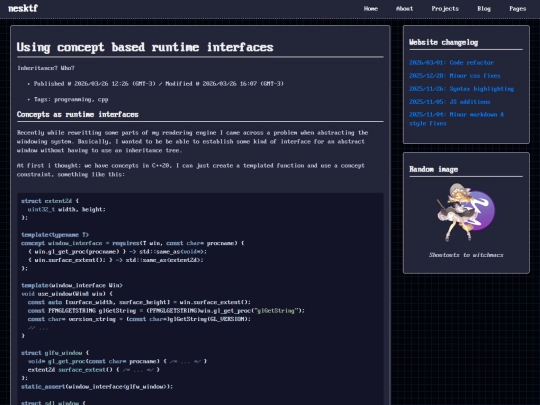Open changelog entry 2025/11/26 Syntax highlighting

461,89
